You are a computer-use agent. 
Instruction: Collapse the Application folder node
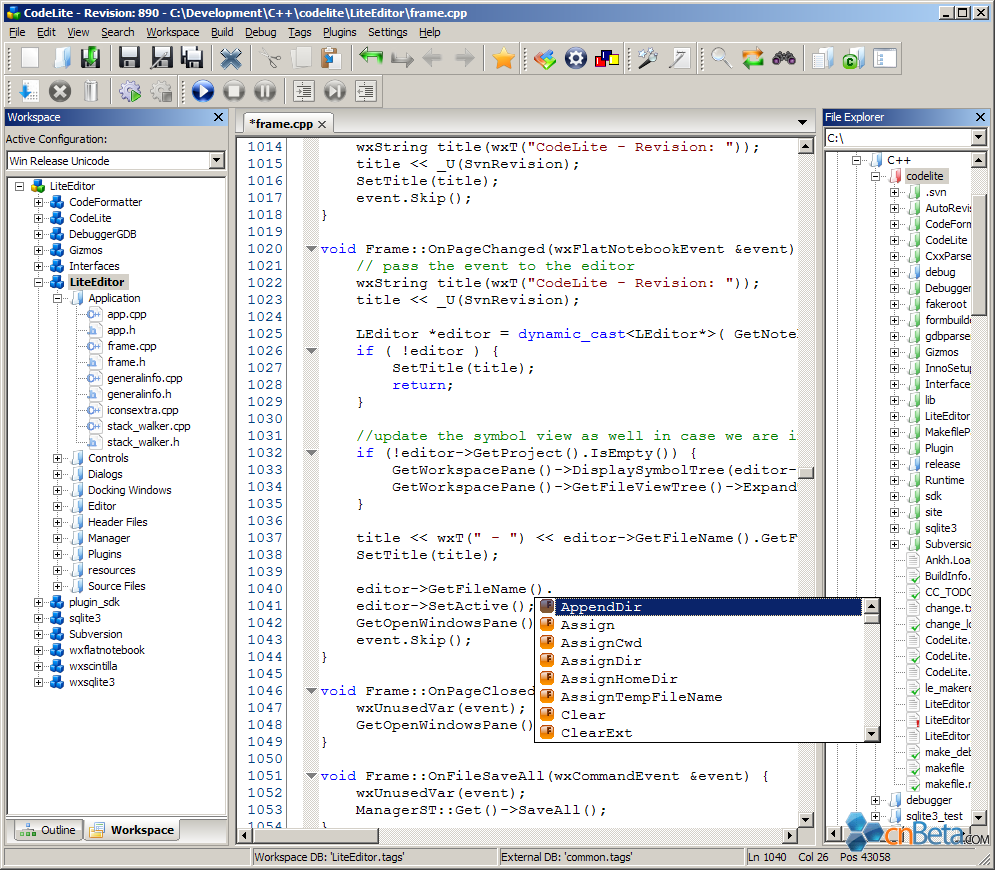tap(58, 298)
